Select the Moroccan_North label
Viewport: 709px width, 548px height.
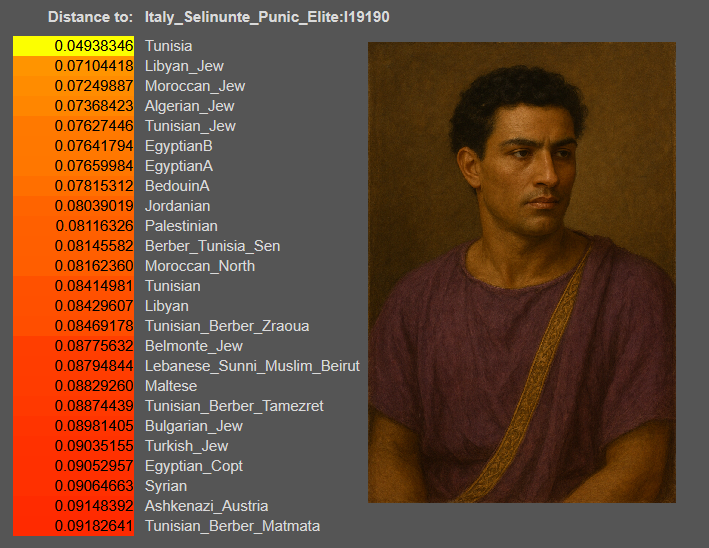click(200, 266)
